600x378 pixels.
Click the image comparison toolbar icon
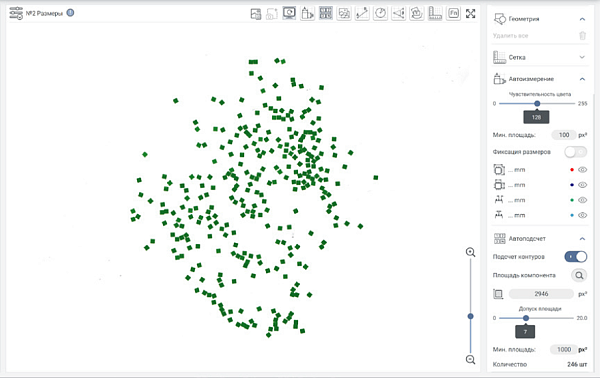(344, 14)
